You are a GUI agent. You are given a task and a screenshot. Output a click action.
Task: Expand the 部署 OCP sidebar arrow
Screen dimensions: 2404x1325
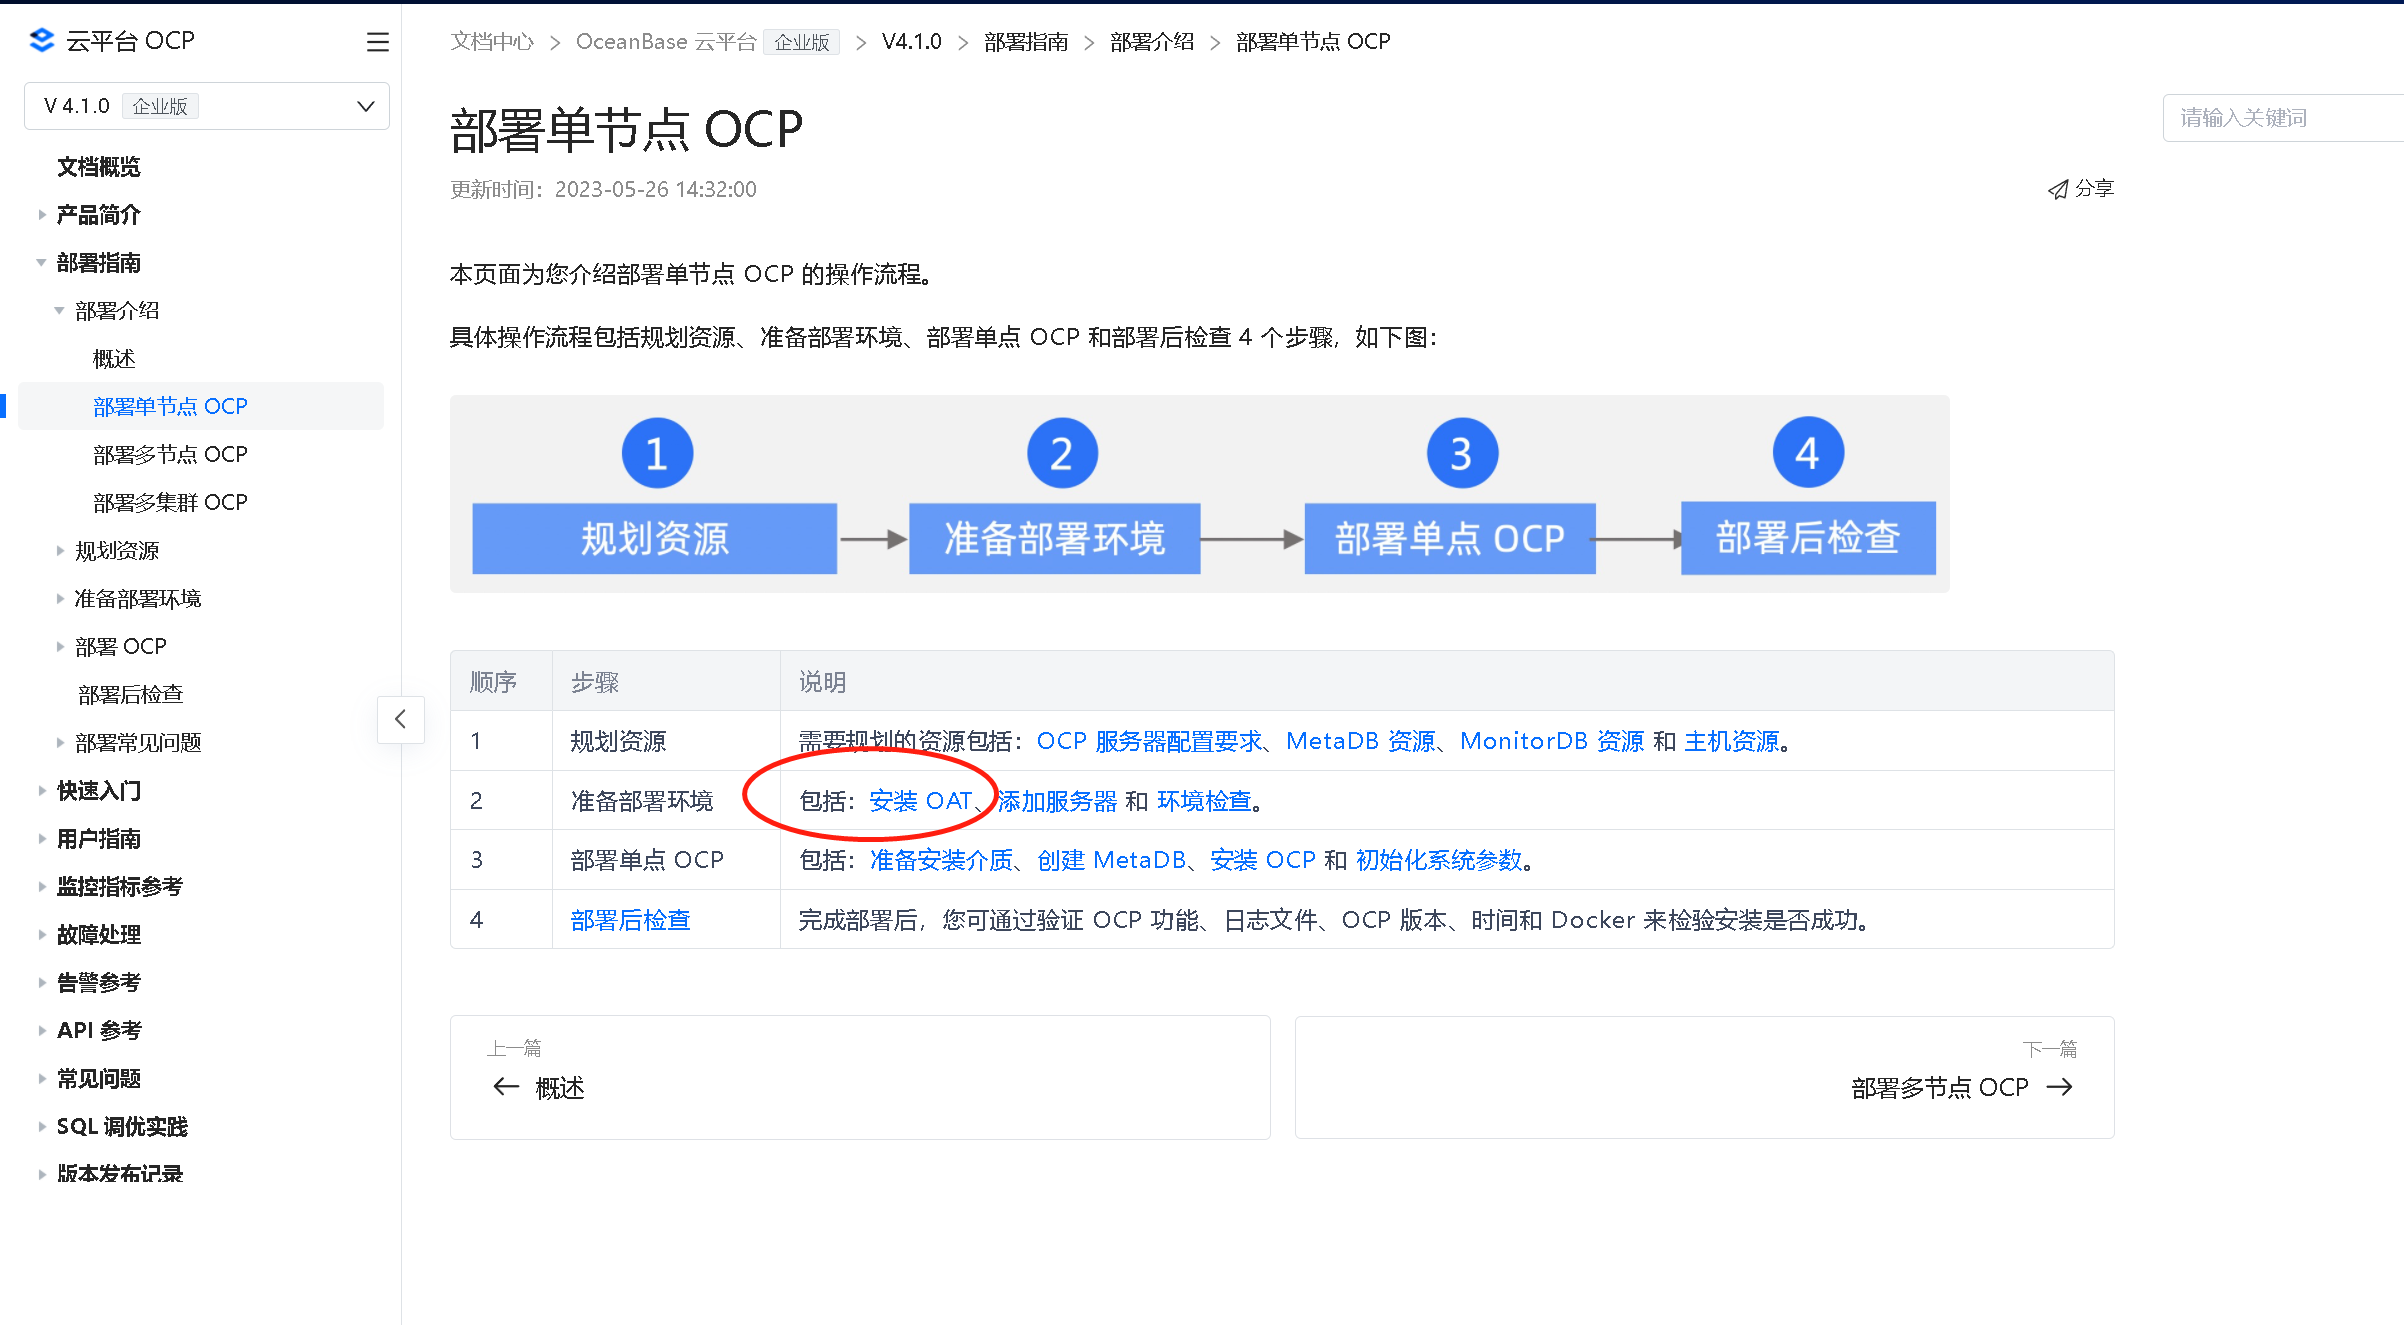(x=60, y=647)
